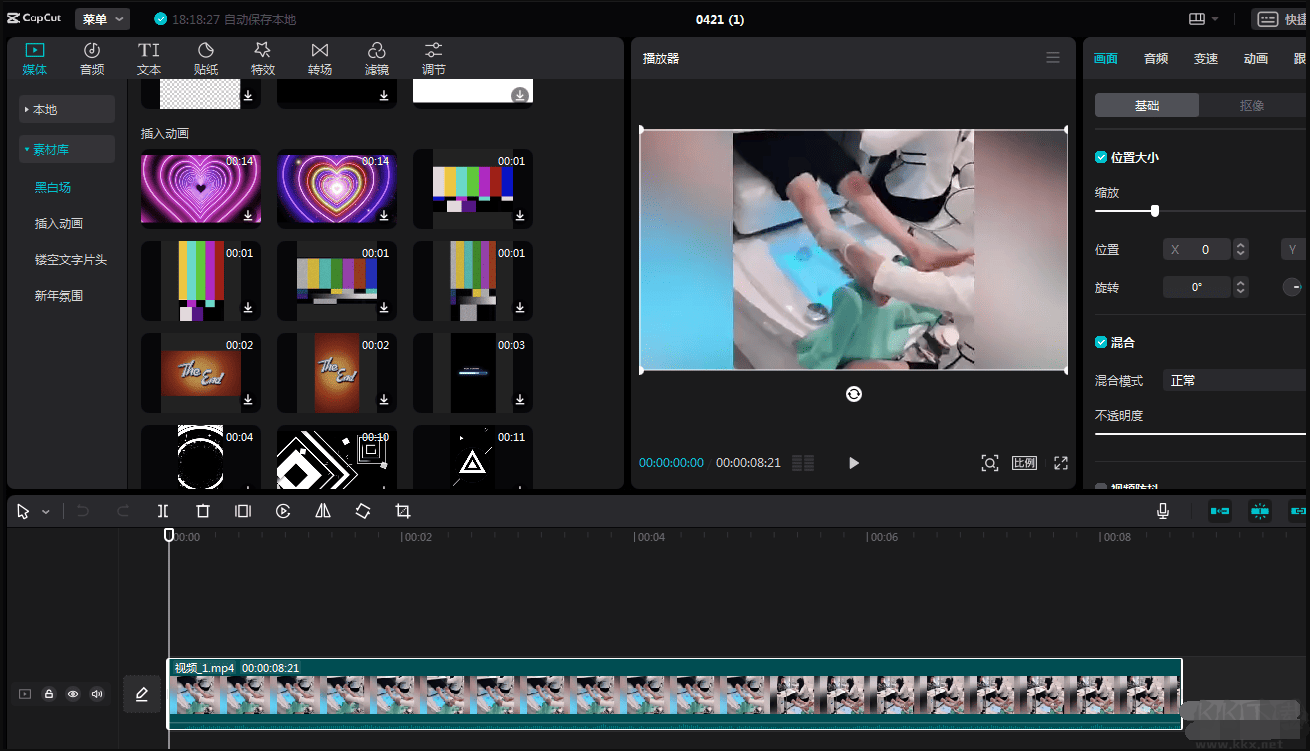Click the Crop icon in timeline toolbar
The image size is (1310, 751).
(x=403, y=511)
